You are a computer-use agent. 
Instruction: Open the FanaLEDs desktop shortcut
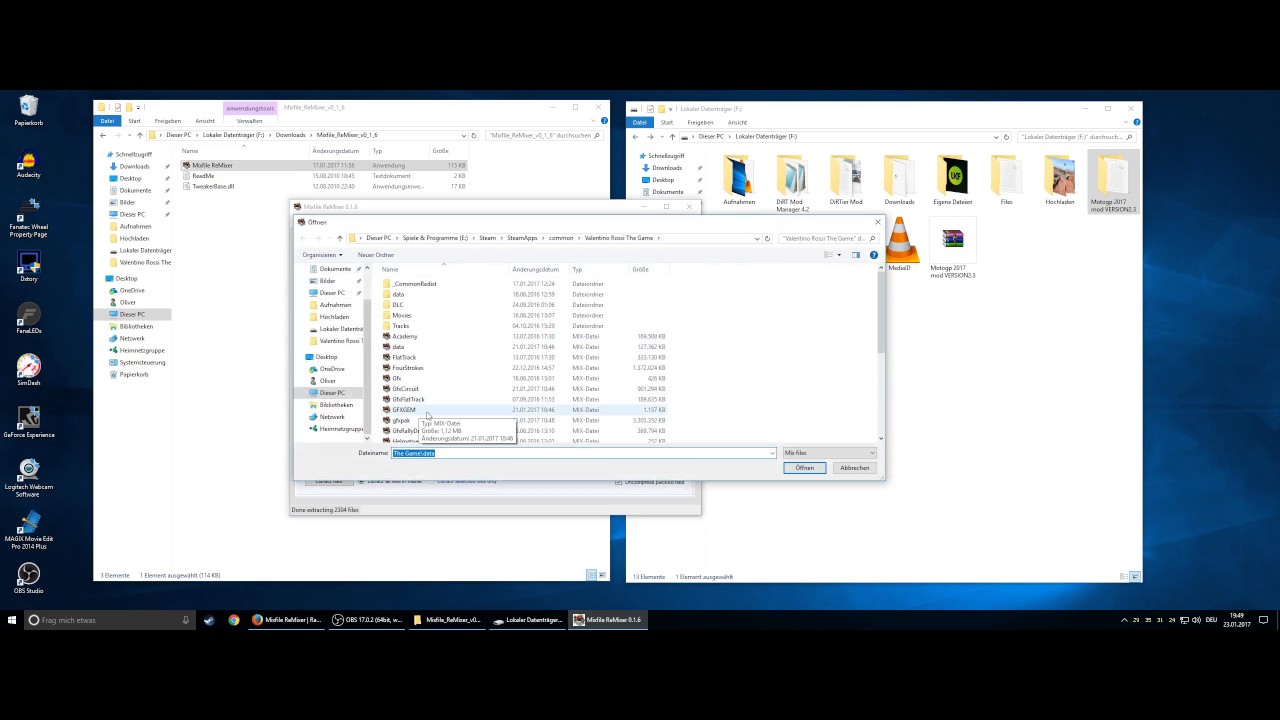pyautogui.click(x=29, y=320)
